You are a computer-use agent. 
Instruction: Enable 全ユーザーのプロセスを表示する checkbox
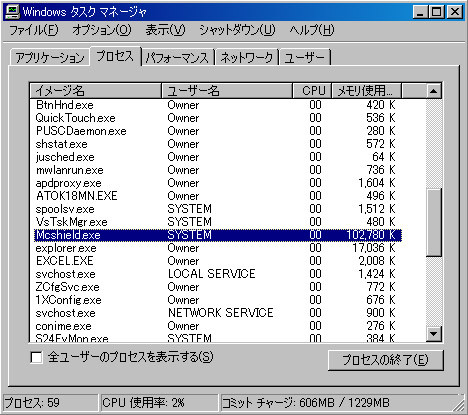(x=36, y=357)
